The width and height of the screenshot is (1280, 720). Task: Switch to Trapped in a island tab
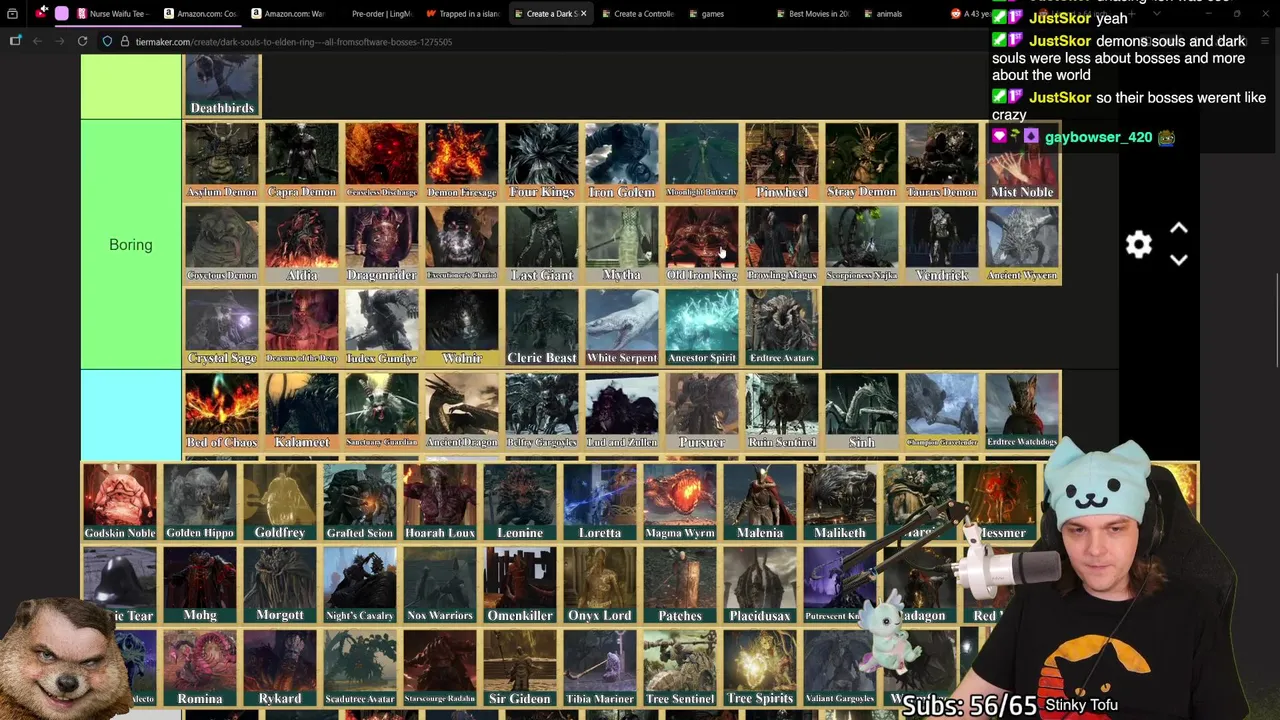(462, 14)
